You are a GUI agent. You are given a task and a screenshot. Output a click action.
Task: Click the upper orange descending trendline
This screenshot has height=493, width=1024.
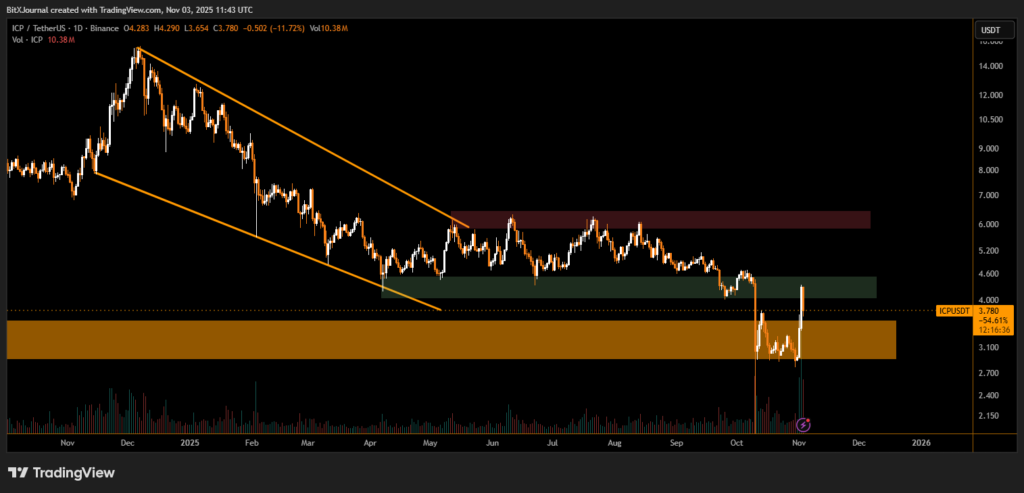pos(300,135)
